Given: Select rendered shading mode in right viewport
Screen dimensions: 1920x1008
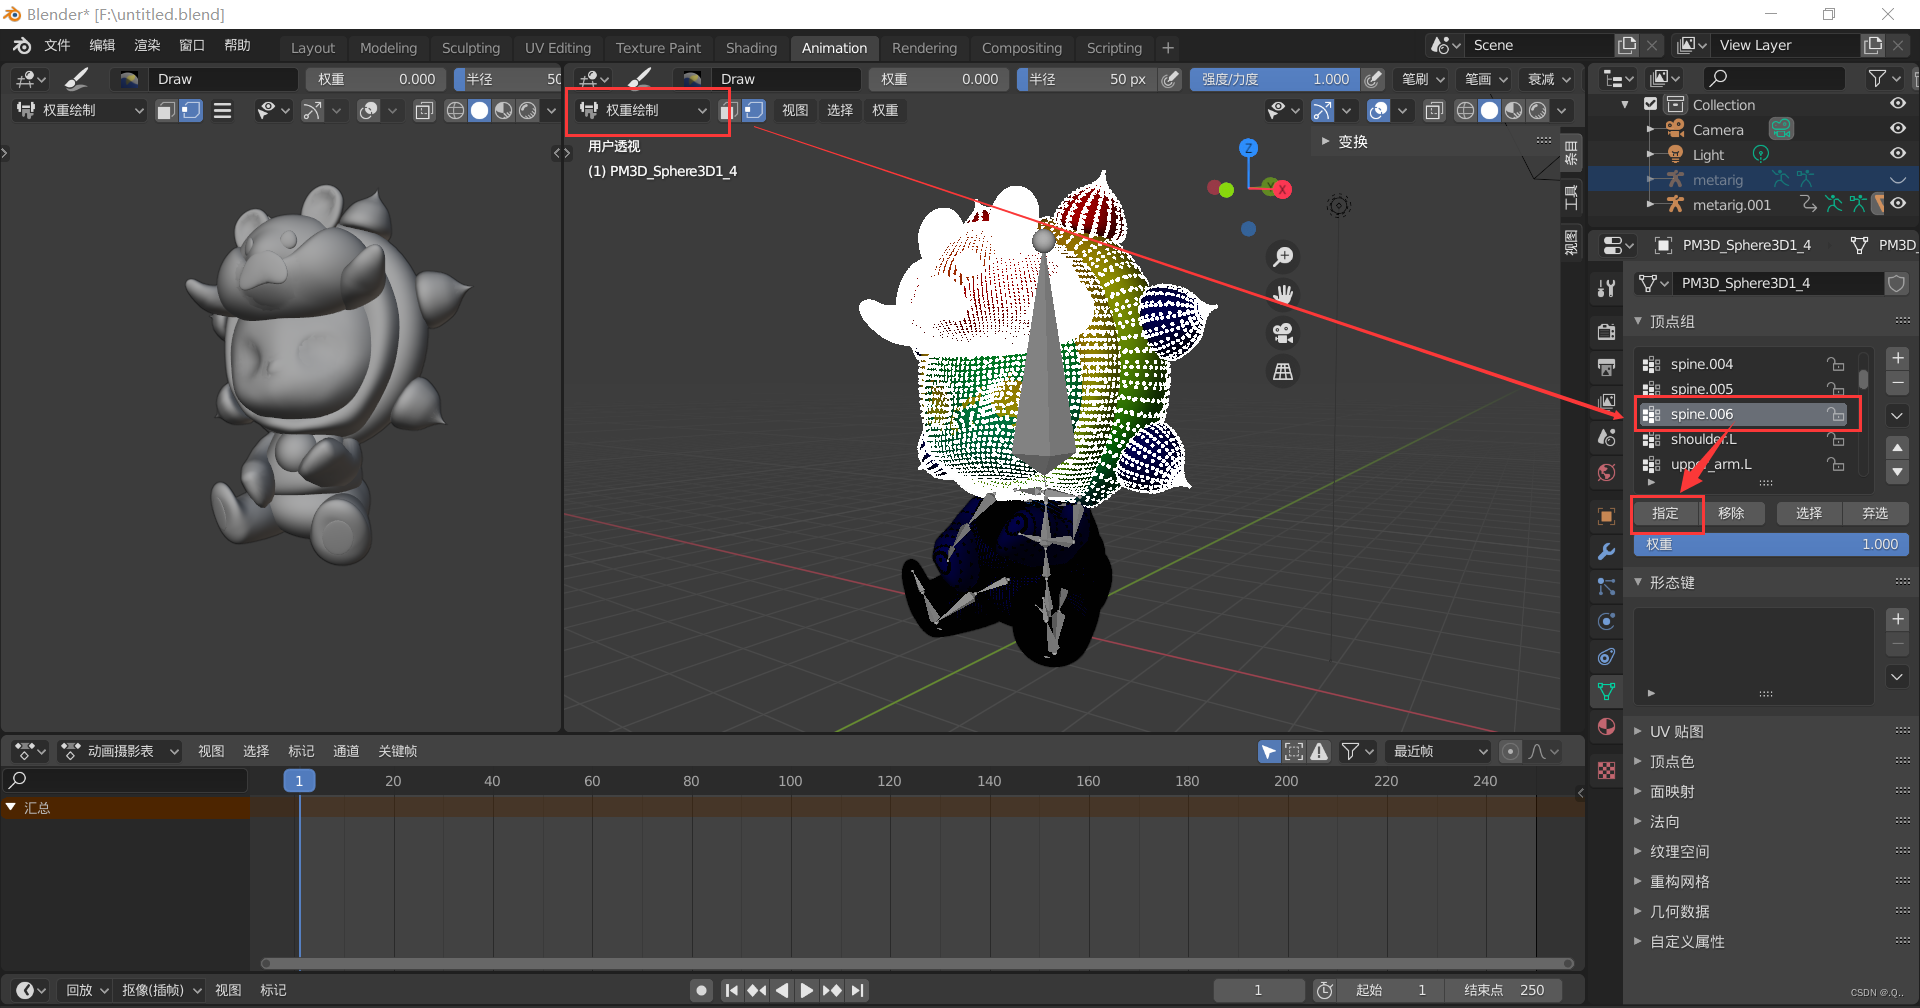Looking at the screenshot, I should [x=1538, y=111].
